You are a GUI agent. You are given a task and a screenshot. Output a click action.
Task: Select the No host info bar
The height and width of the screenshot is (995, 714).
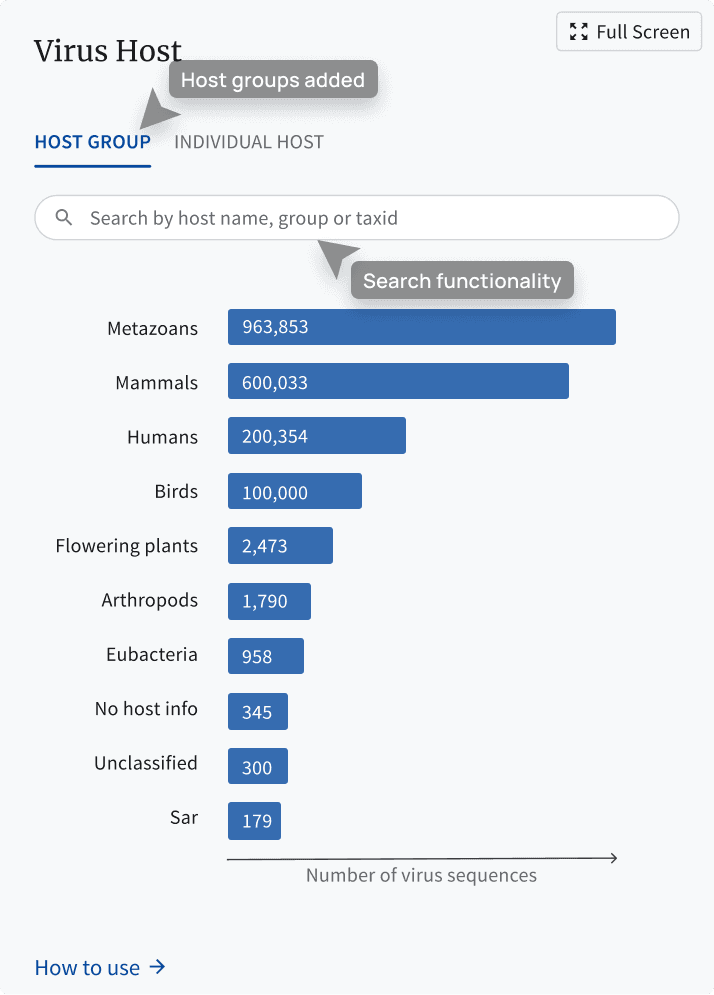point(258,711)
